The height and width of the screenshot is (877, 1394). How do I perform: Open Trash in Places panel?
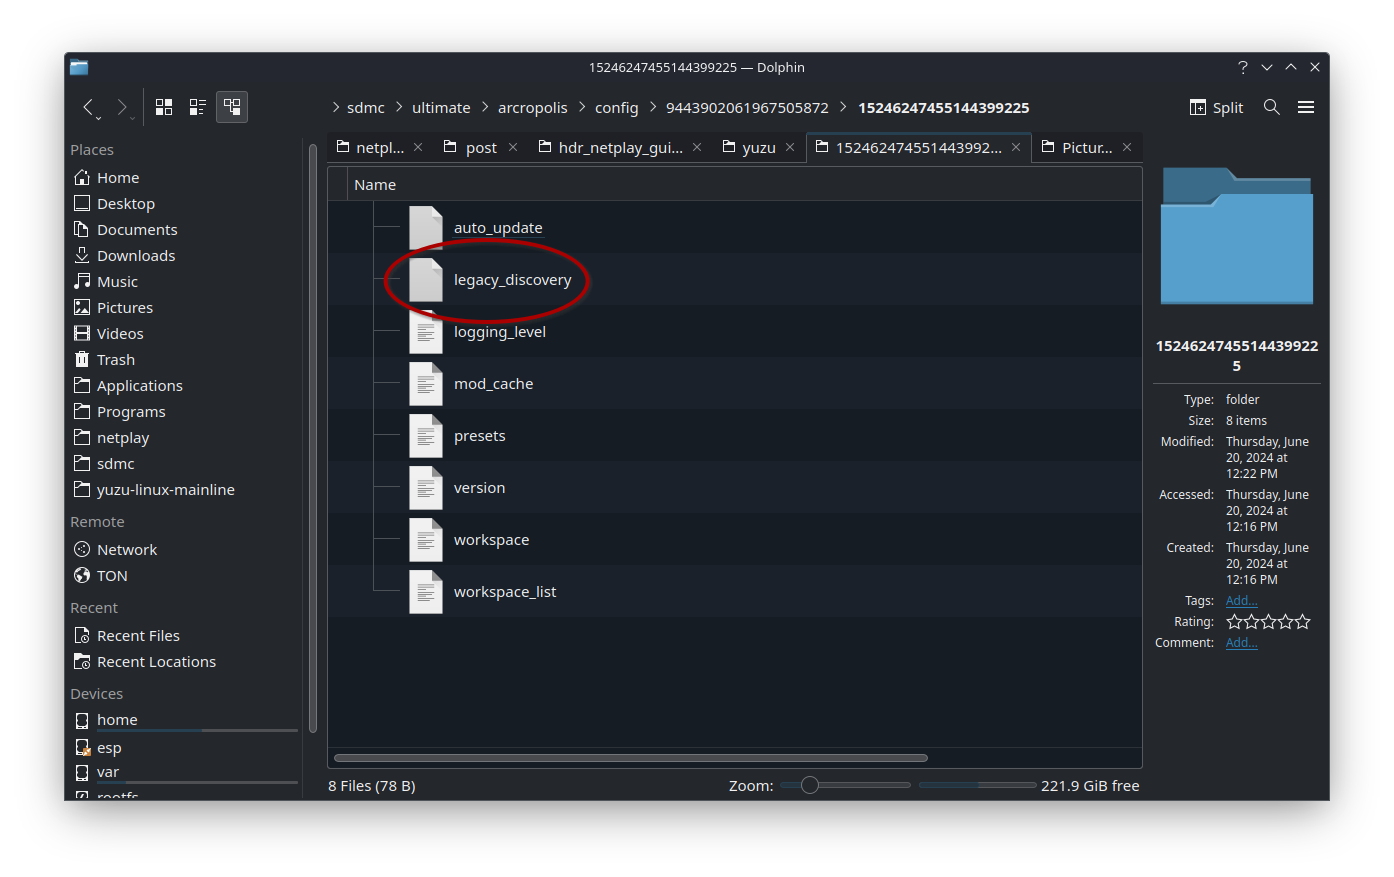coord(185,359)
